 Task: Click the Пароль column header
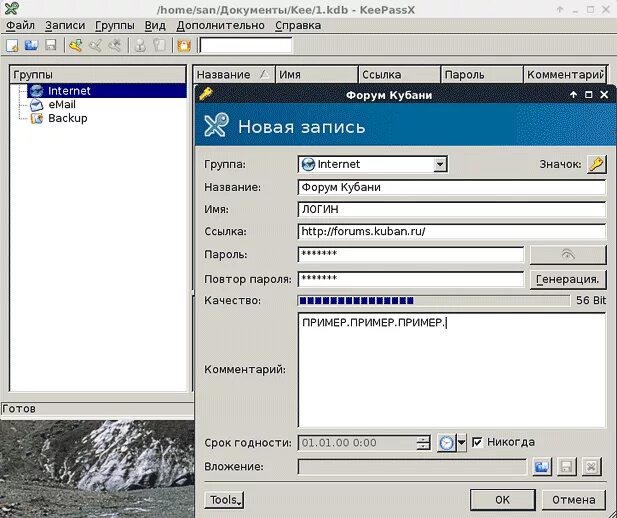pyautogui.click(x=482, y=75)
